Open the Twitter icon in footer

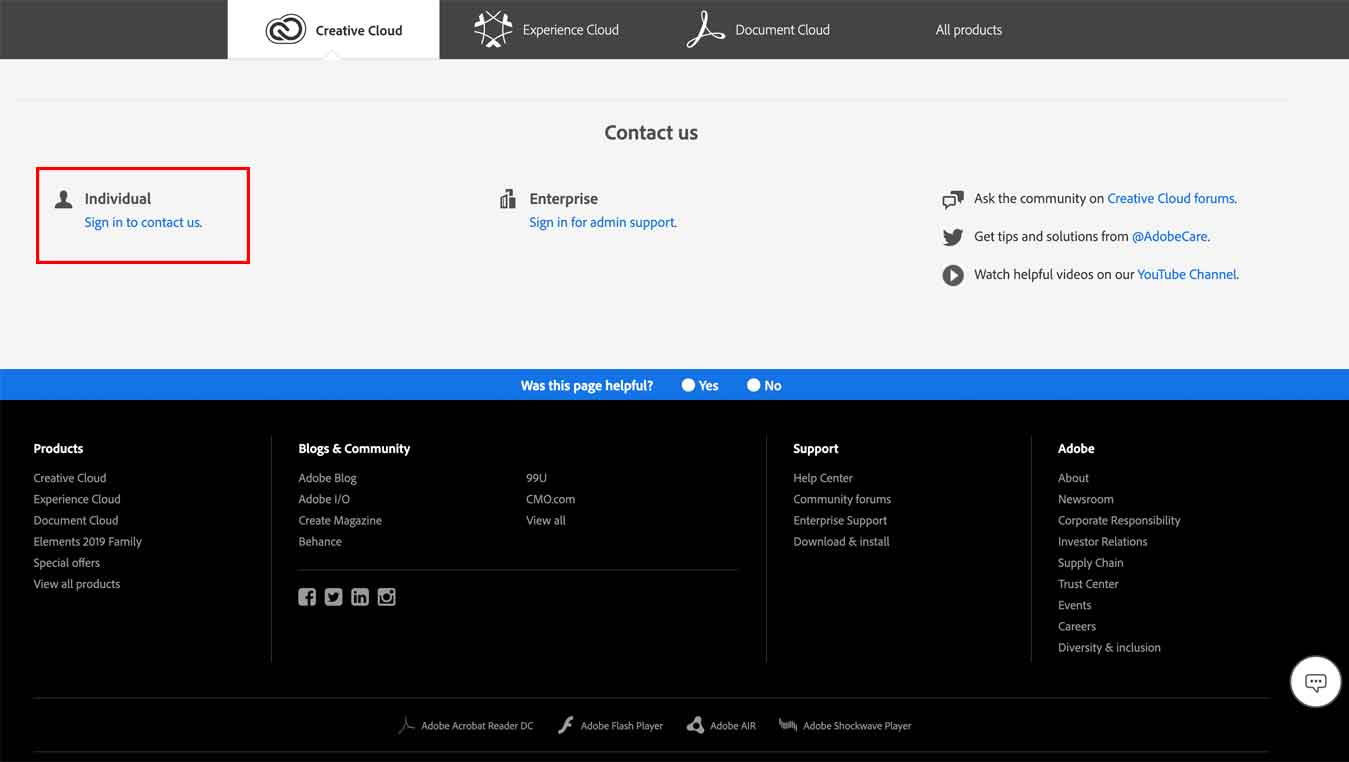point(333,597)
